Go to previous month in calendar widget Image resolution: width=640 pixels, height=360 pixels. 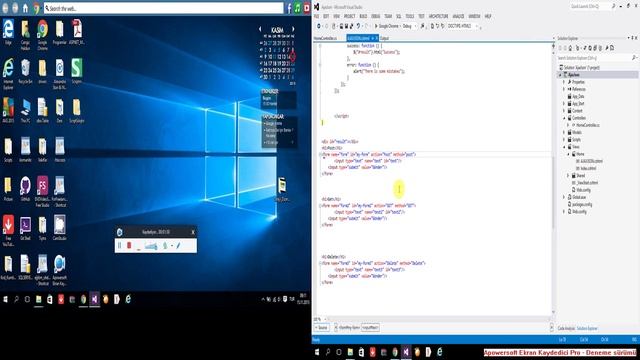pos(260,29)
